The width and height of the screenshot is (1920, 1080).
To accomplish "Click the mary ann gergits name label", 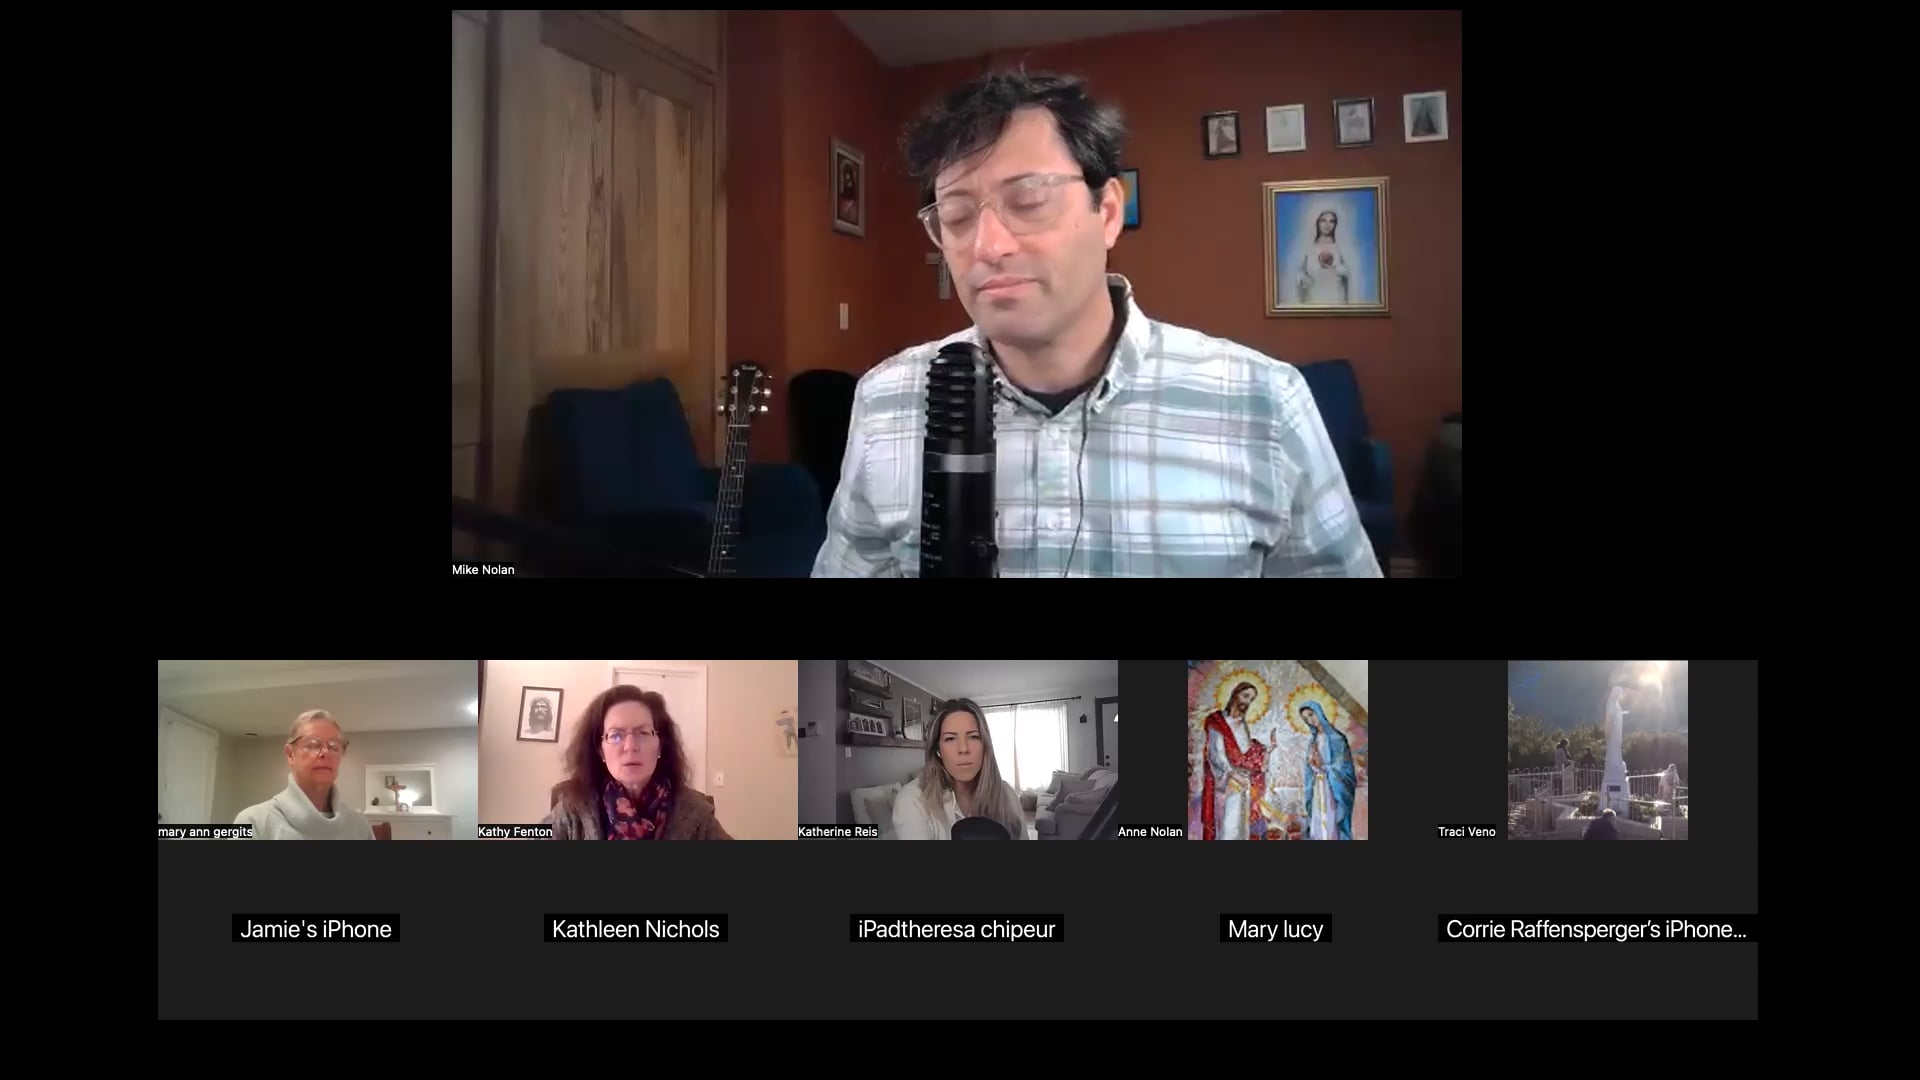I will pyautogui.click(x=206, y=832).
